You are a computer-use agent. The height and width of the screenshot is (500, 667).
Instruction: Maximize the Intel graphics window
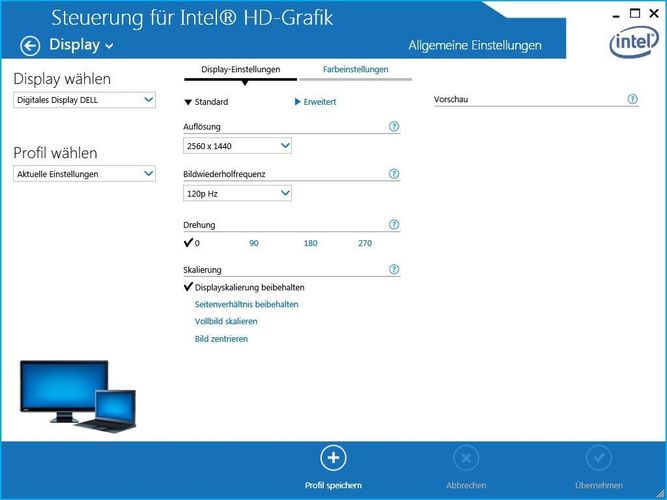click(x=635, y=14)
